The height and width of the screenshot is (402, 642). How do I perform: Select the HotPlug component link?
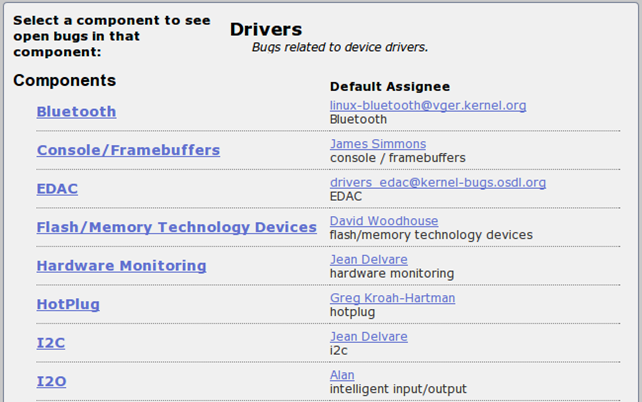68,304
